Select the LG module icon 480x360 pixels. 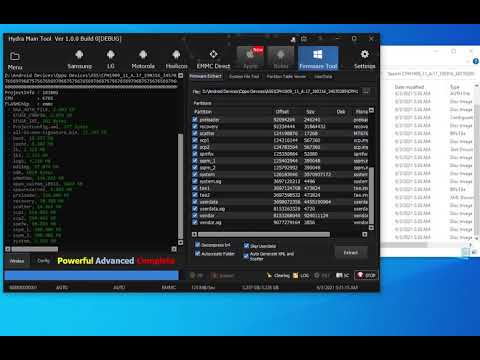click(111, 55)
